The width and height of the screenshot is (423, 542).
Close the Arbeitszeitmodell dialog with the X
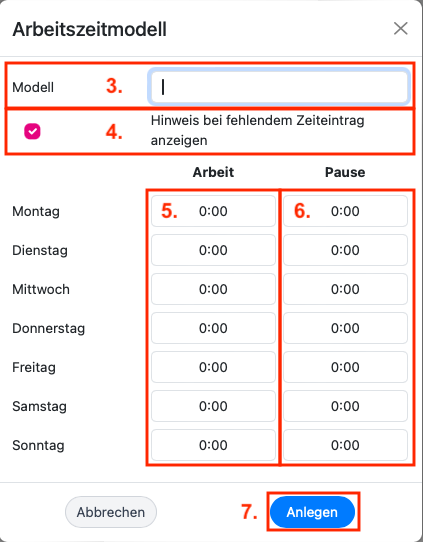pos(401,29)
